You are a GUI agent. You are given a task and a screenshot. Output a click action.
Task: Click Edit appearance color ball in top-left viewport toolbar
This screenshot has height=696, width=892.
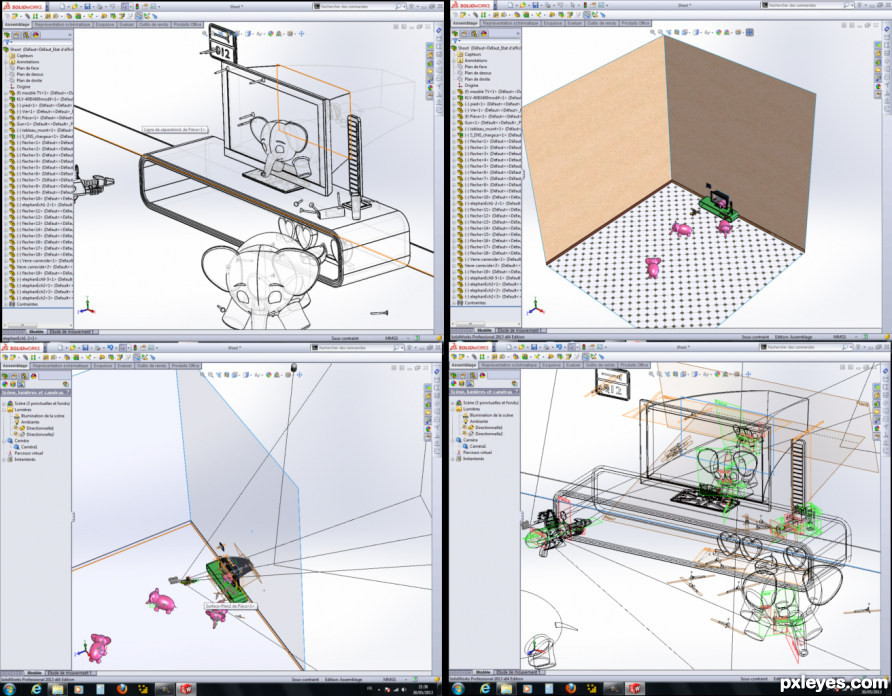click(x=271, y=34)
